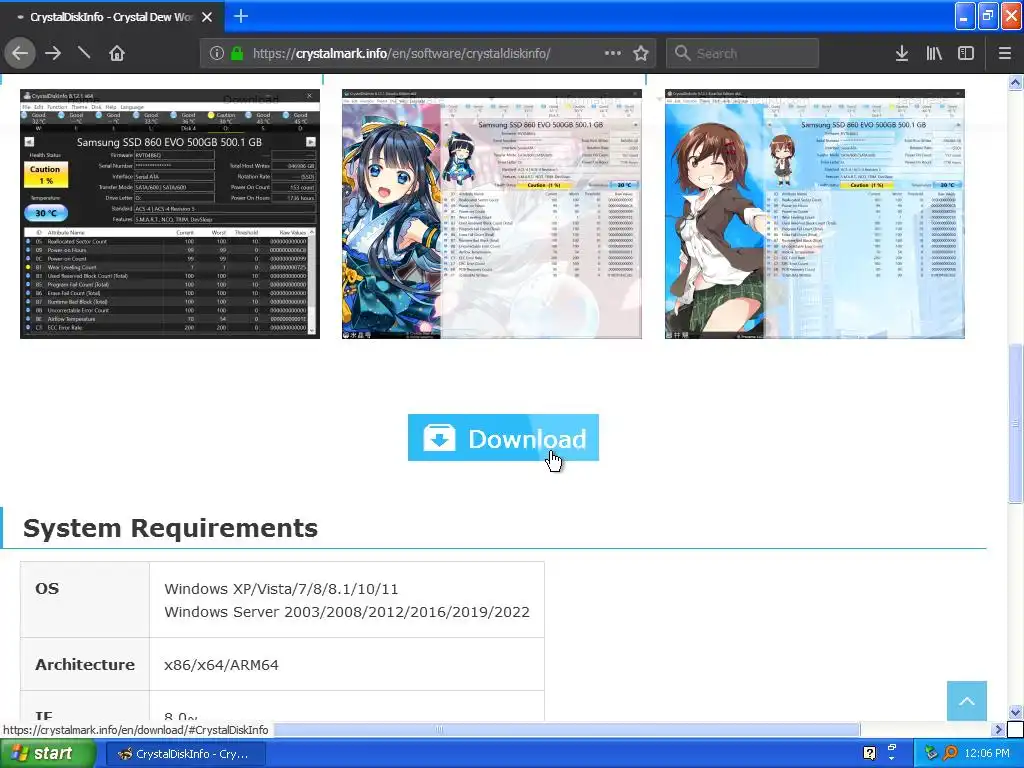Click into the Search box
This screenshot has width=1024, height=768.
(743, 53)
